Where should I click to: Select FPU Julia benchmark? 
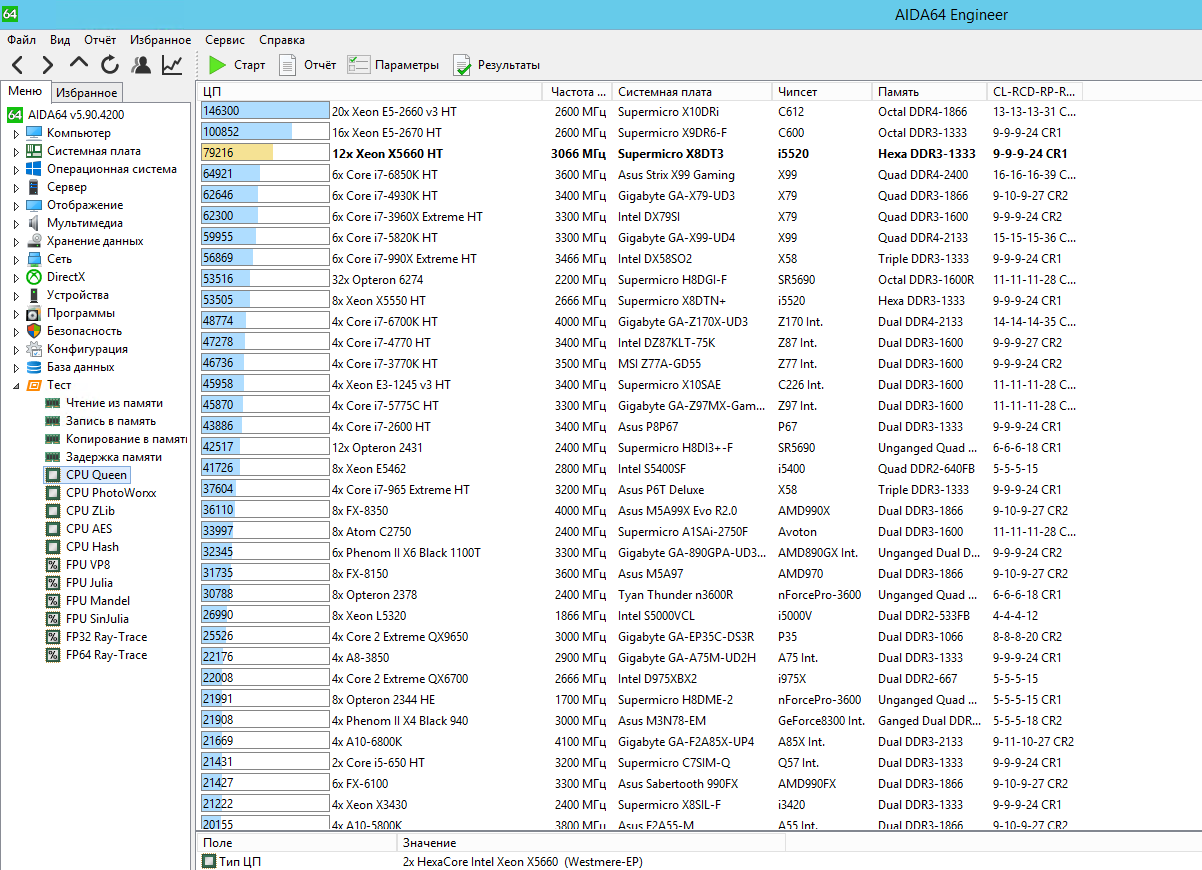tap(89, 583)
